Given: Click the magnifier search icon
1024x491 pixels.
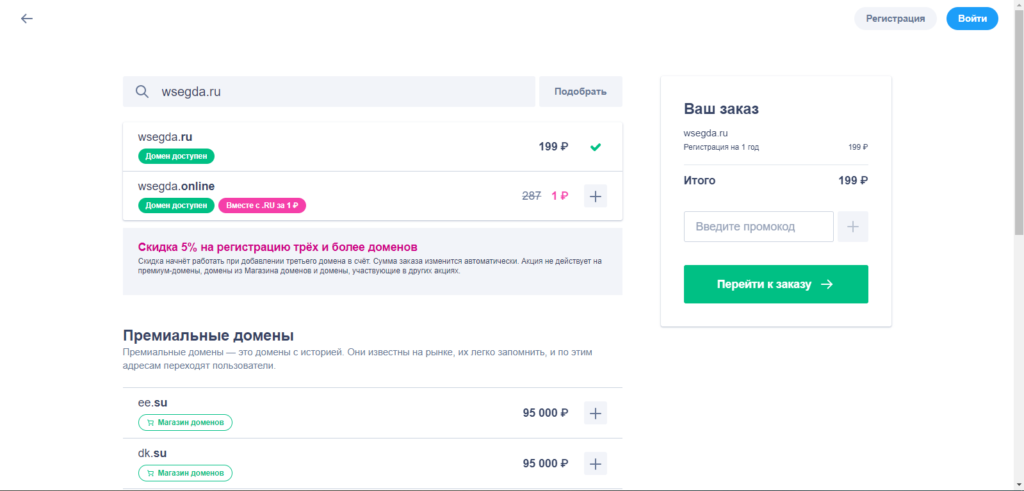Looking at the screenshot, I should [x=142, y=91].
